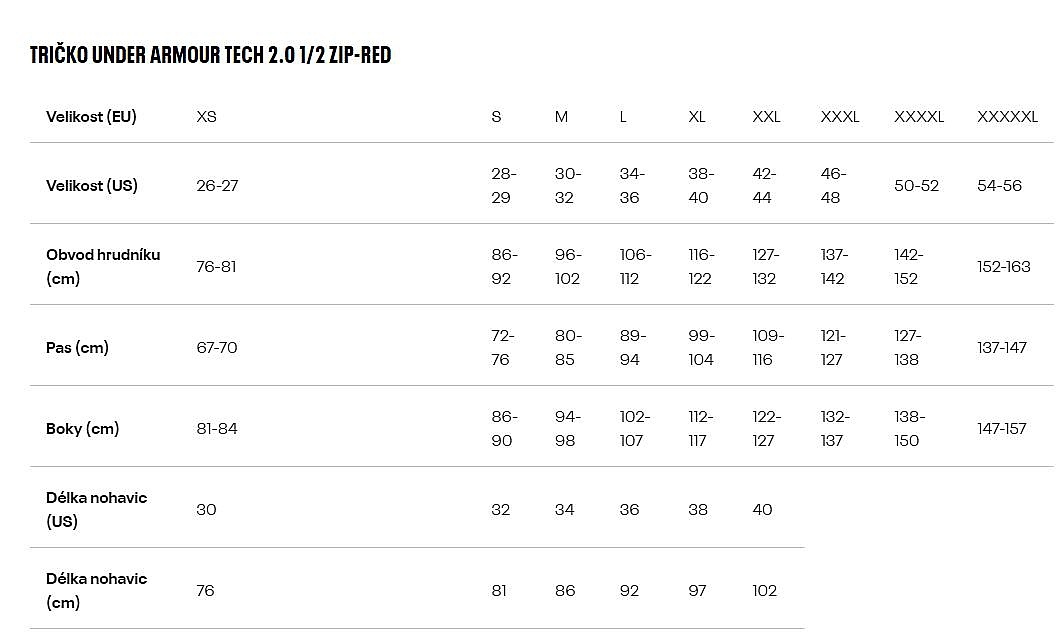Screen dimensions: 1059x644
Task: Click chest measurement 152-163
Action: point(1003,267)
